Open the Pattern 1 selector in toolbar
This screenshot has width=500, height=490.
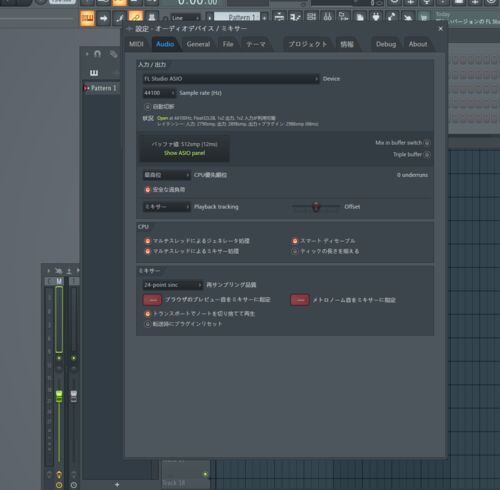click(x=237, y=17)
